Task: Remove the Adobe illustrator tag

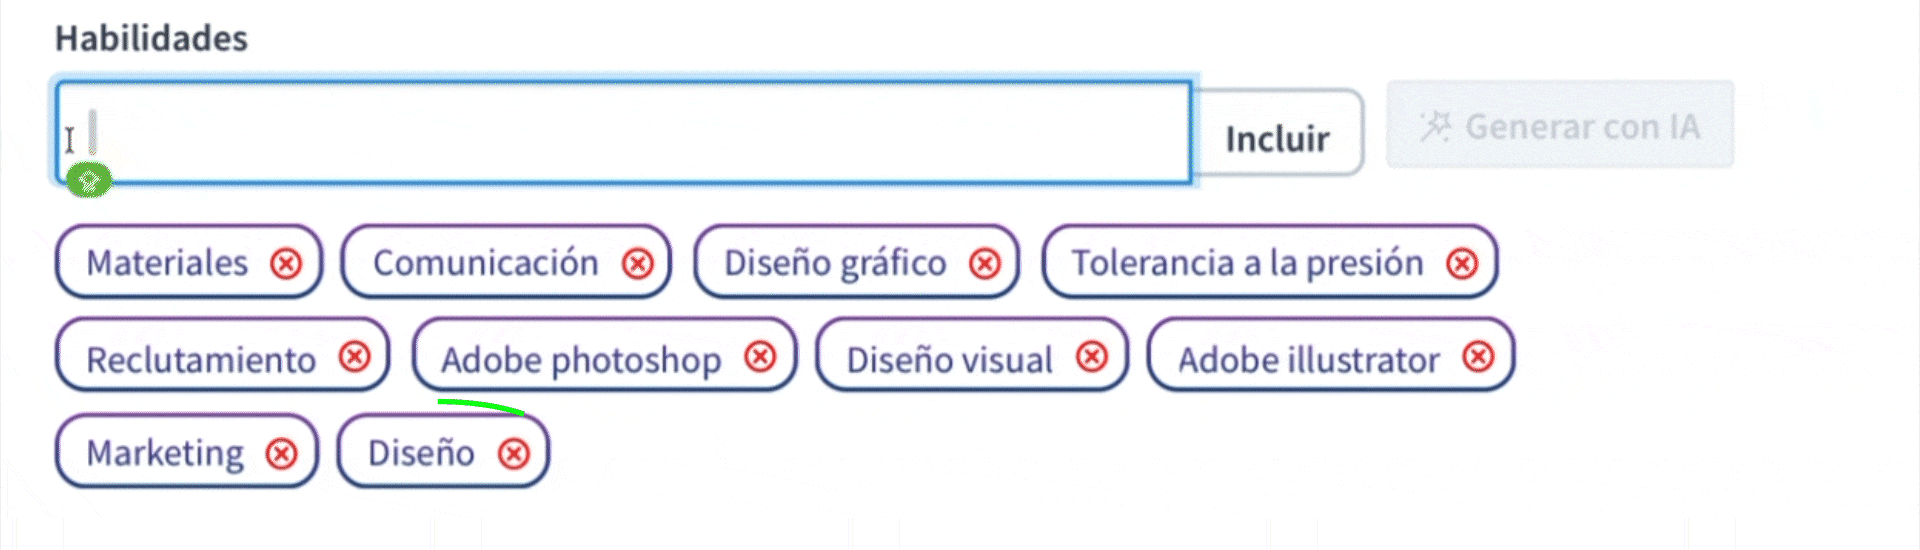Action: tap(1478, 357)
